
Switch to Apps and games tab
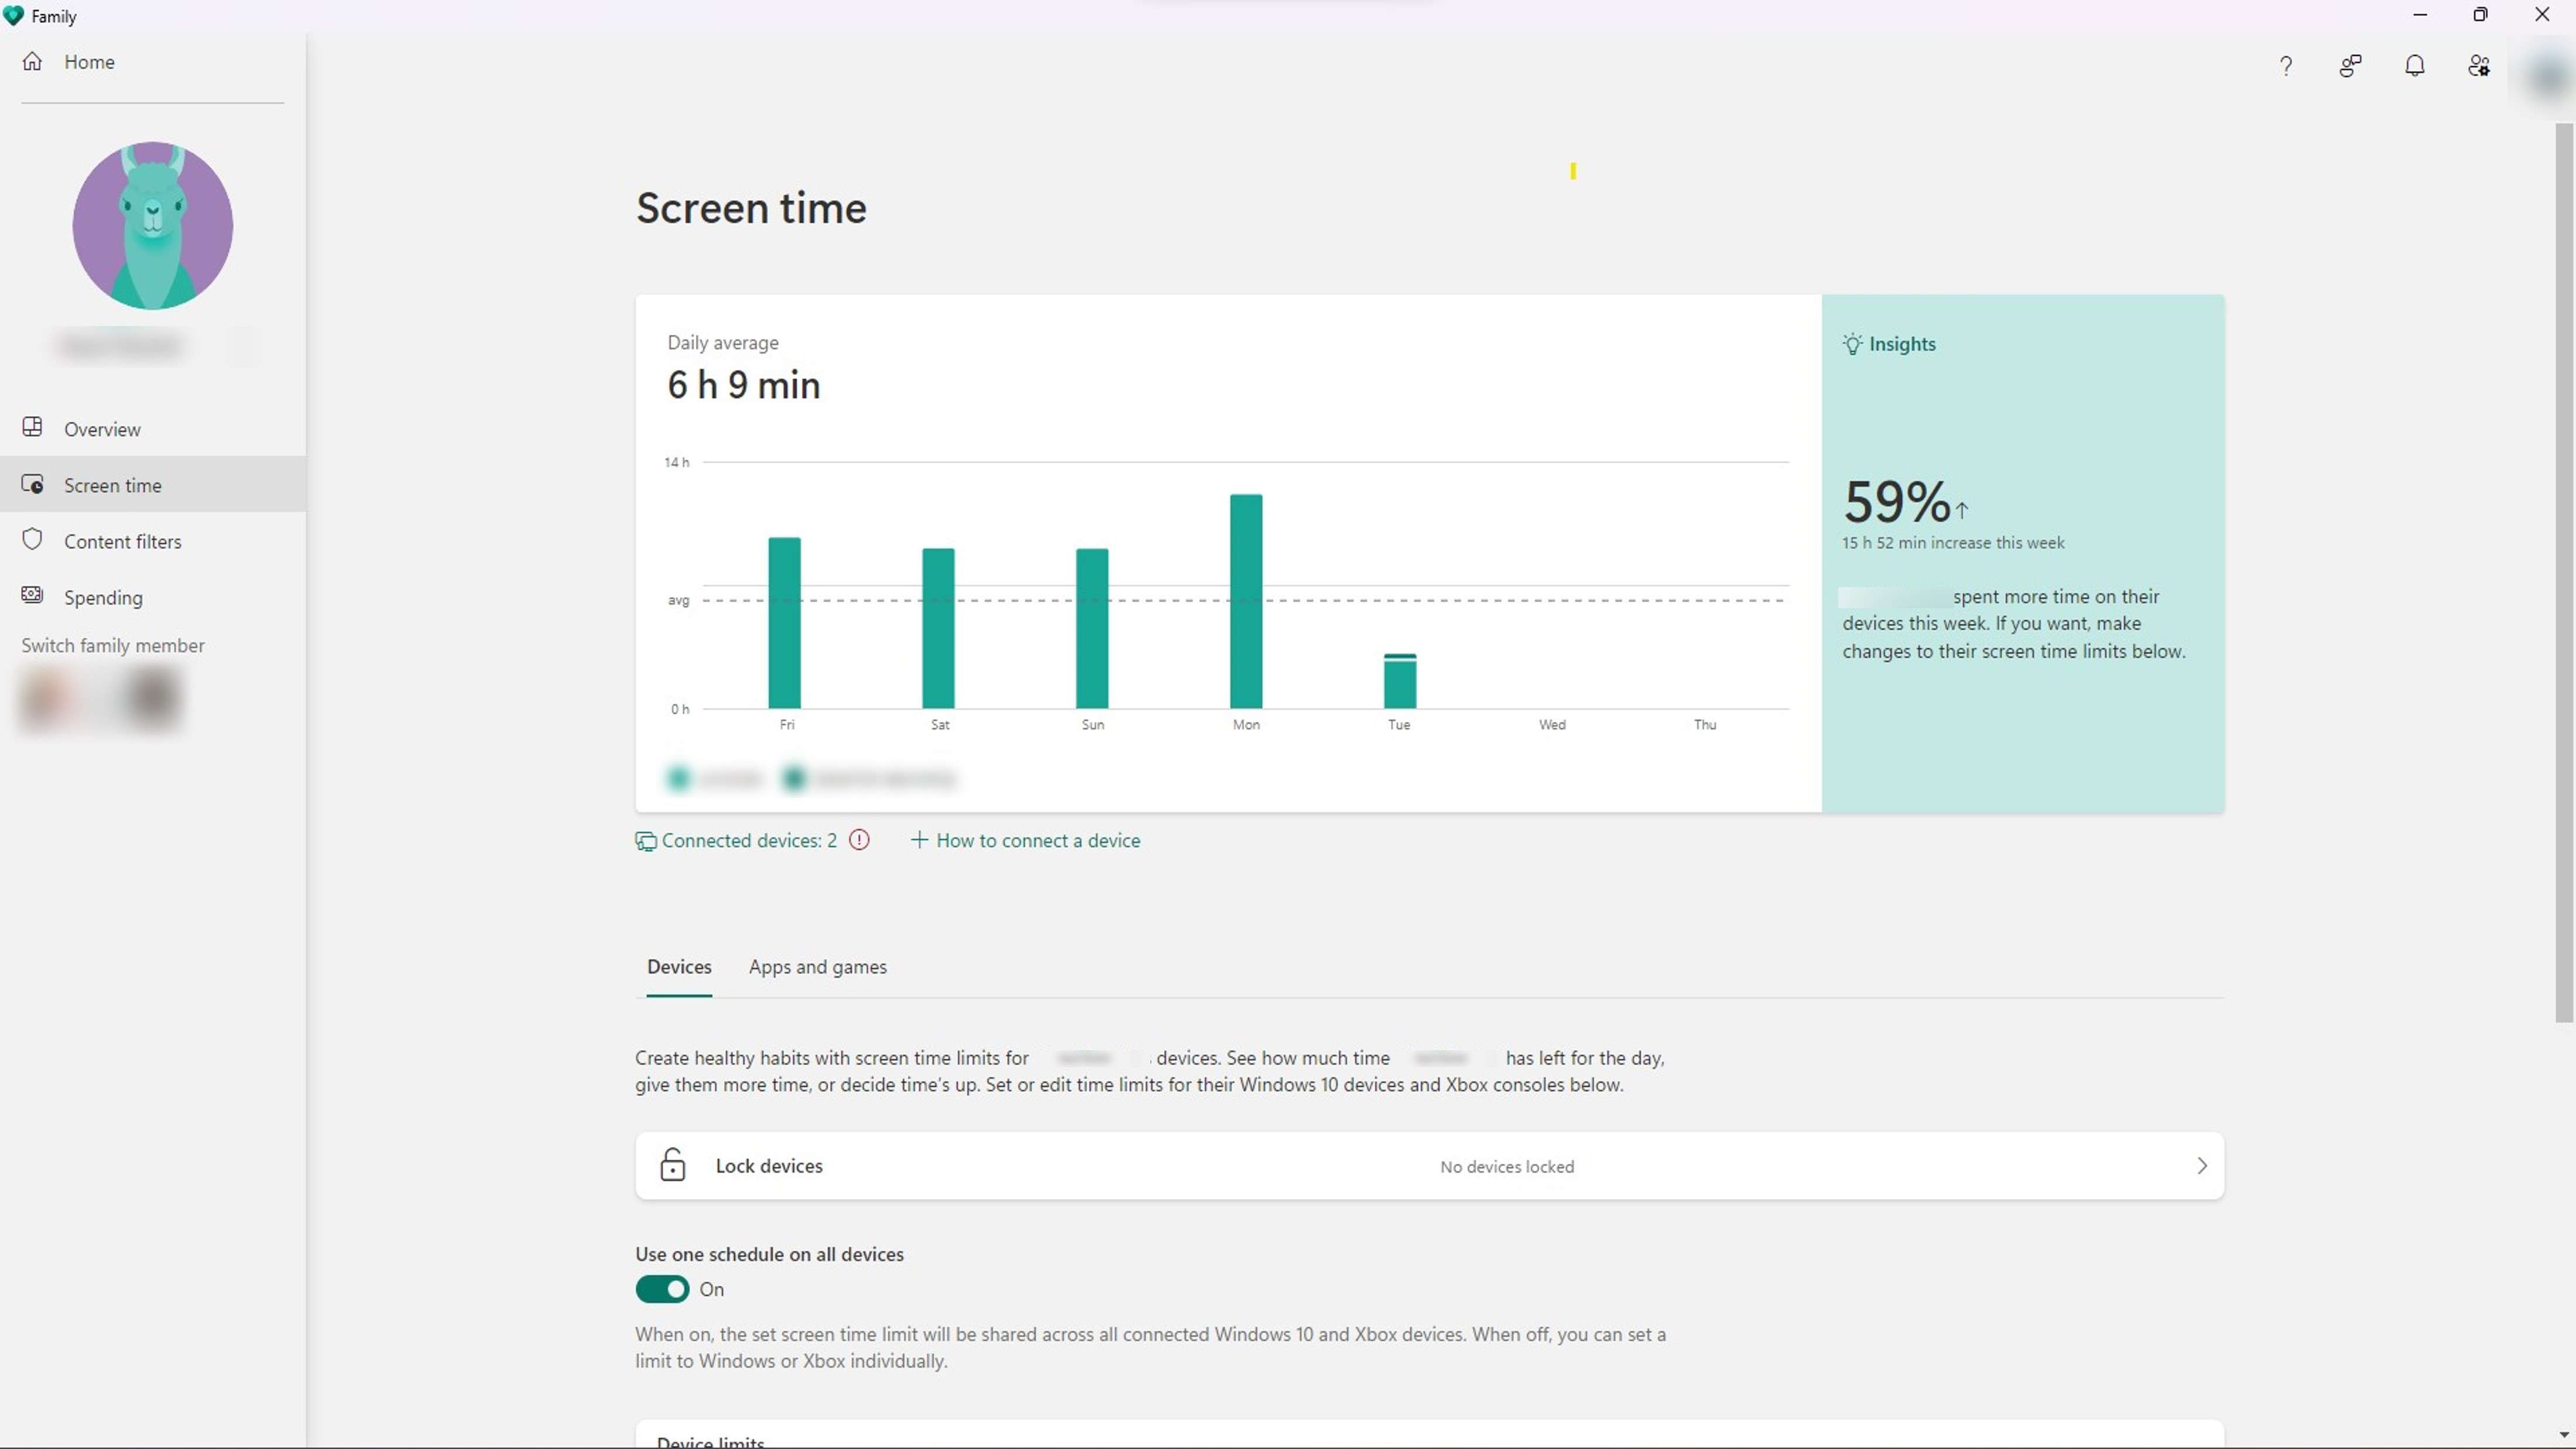point(817,966)
